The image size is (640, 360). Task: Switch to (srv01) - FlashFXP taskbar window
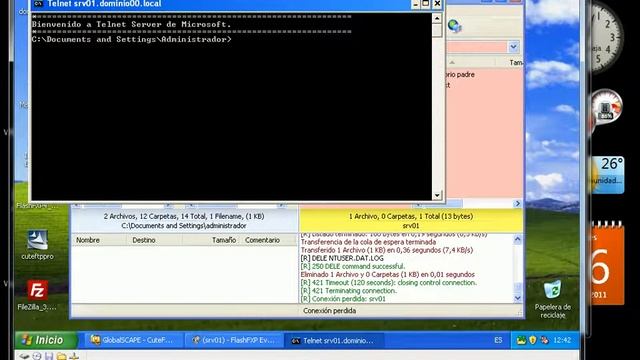234,340
